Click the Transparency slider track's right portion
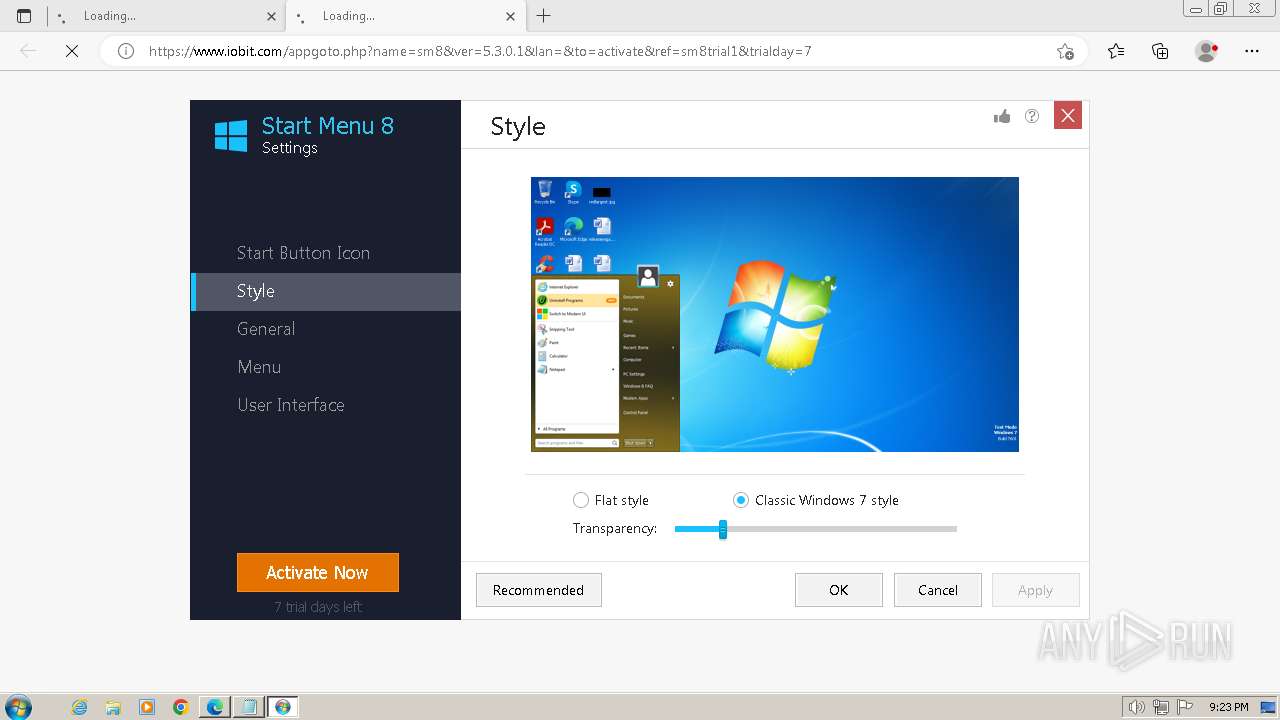 [x=842, y=529]
